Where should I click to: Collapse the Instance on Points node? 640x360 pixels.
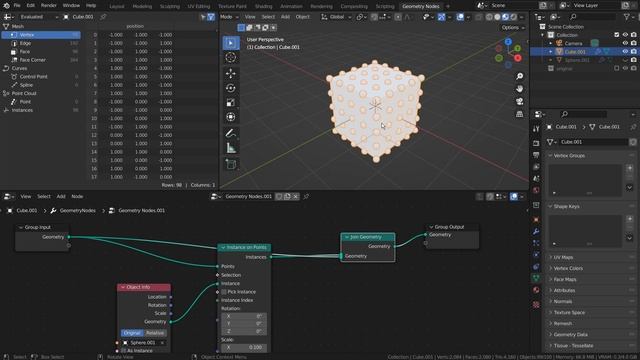pyautogui.click(x=223, y=248)
